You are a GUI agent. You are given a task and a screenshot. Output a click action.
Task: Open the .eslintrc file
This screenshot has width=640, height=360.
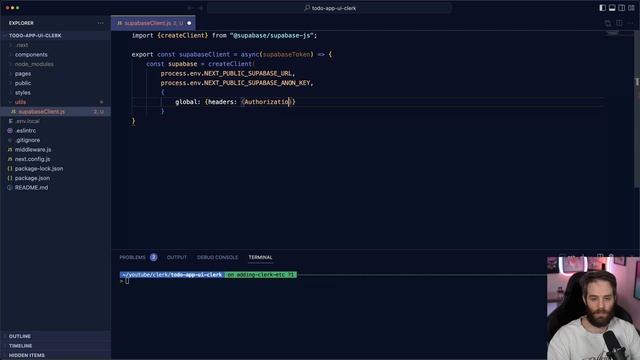click(25, 131)
